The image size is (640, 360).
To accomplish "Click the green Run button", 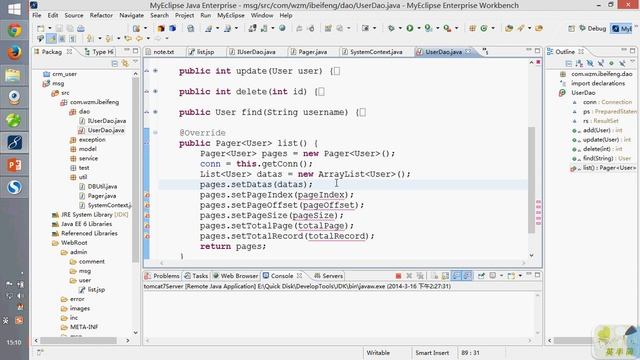I will 409,28.
